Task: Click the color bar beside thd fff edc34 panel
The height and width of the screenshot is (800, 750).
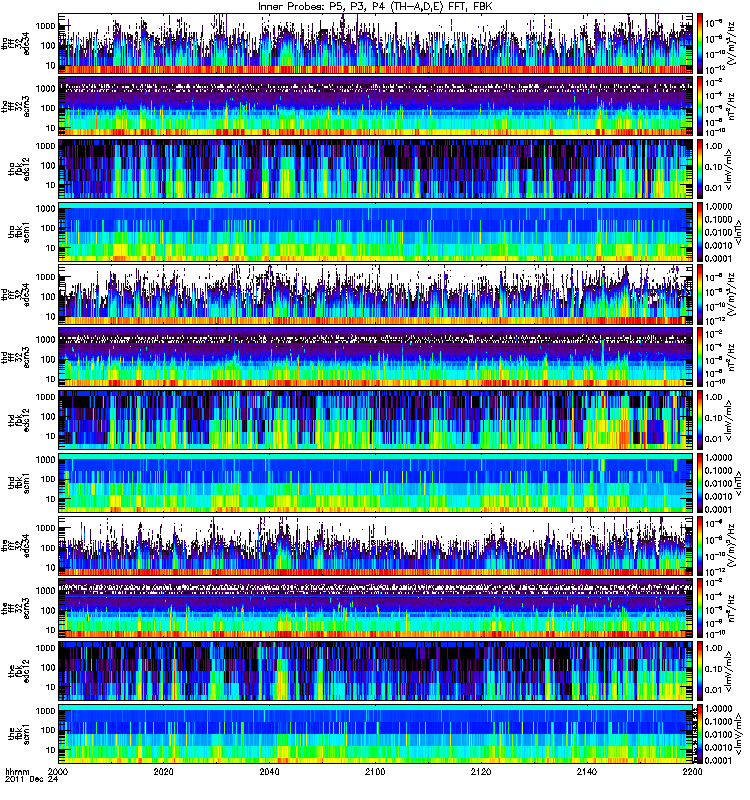Action: [700, 294]
